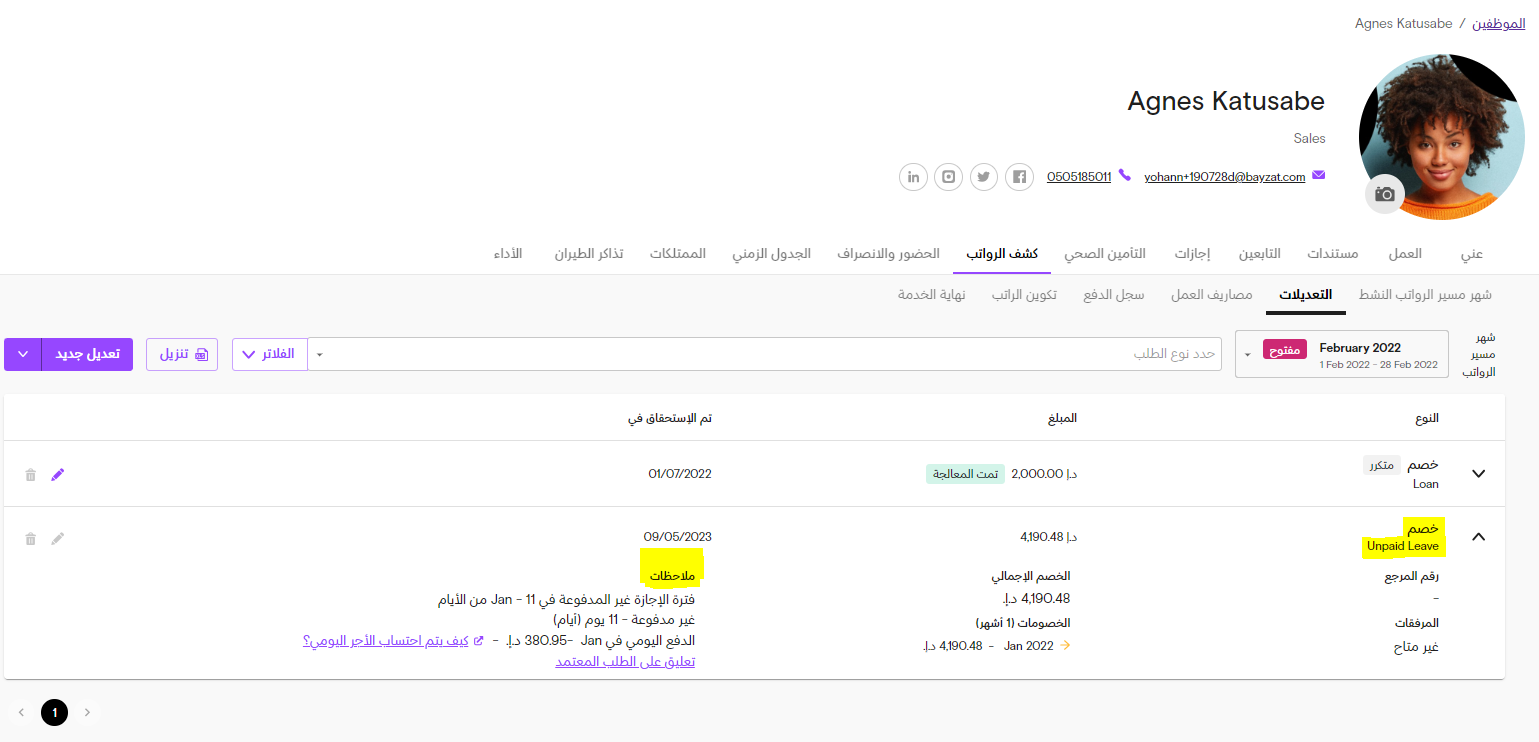Open شهر مسير الرواتب النشط sub-tab
The image size is (1539, 742).
1425,295
